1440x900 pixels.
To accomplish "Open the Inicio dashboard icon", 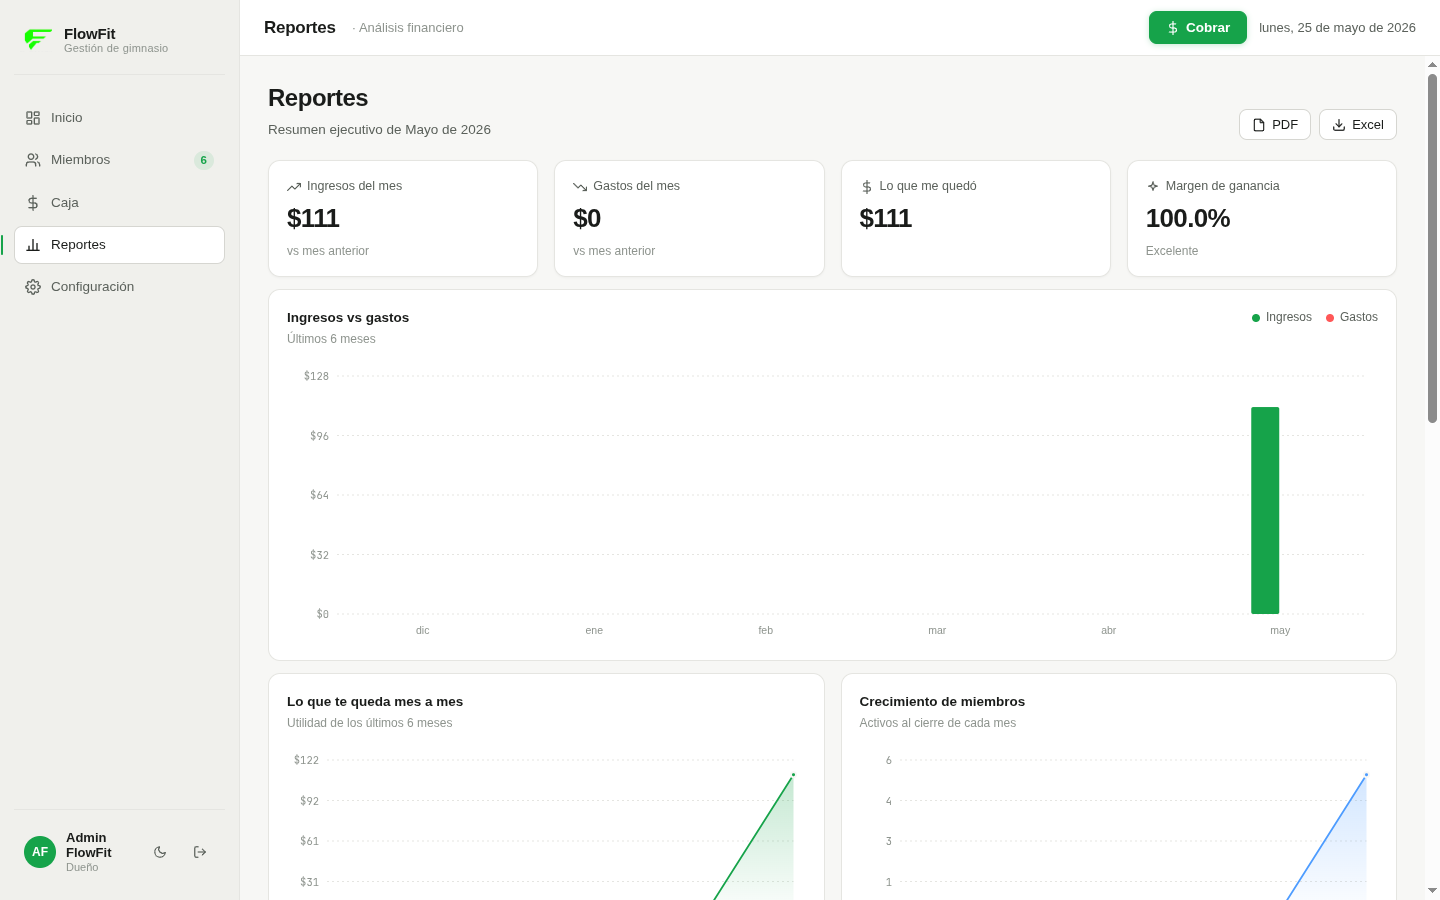I will tap(33, 118).
